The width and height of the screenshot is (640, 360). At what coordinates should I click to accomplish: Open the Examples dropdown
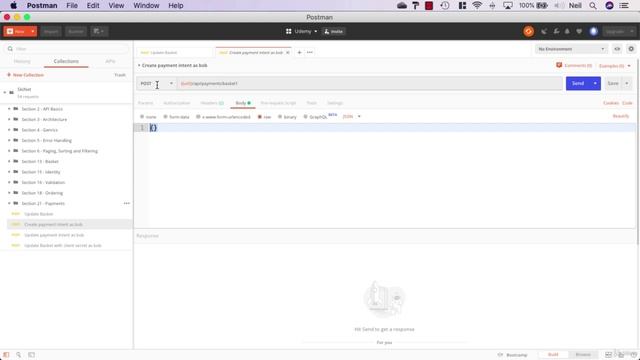[x=615, y=66]
